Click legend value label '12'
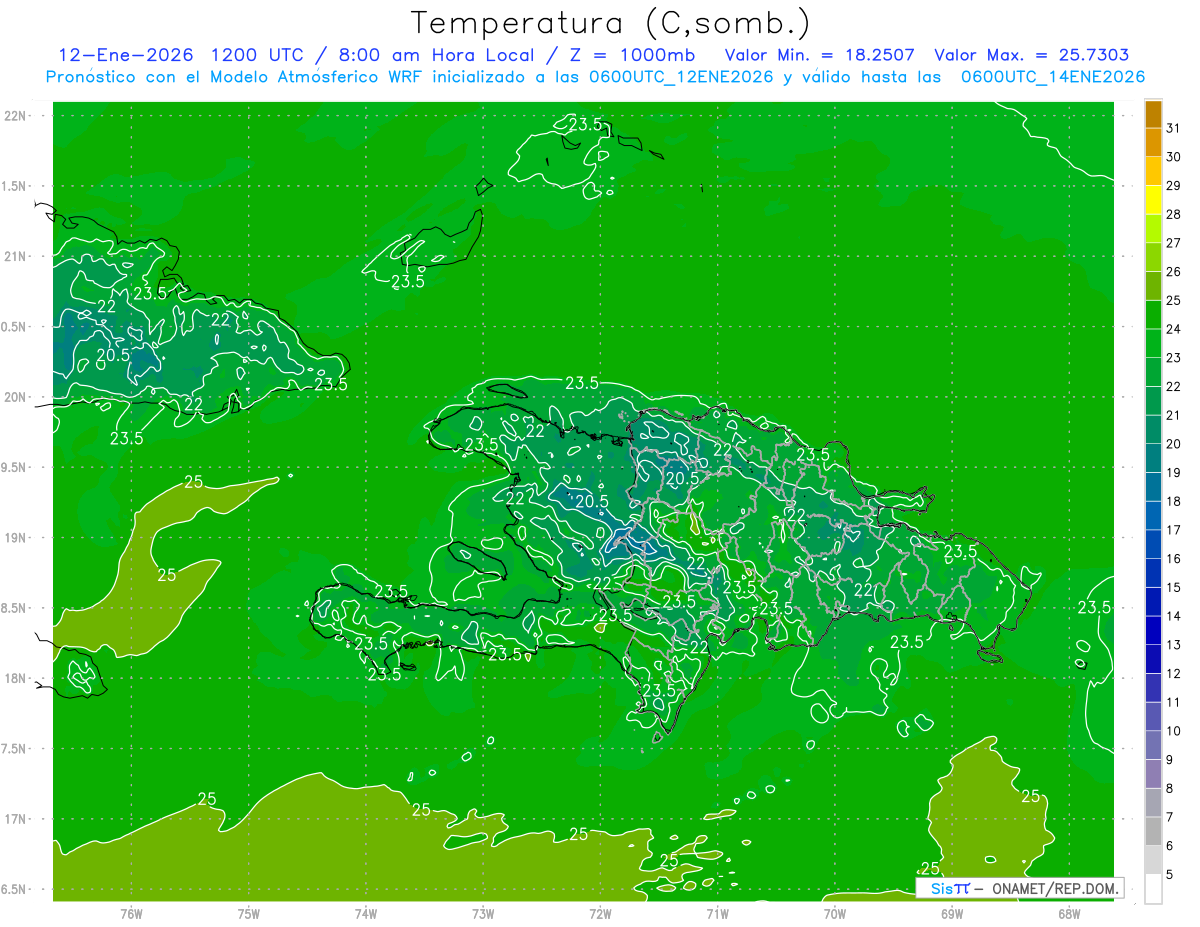The width and height of the screenshot is (1200, 927). 1174,674
